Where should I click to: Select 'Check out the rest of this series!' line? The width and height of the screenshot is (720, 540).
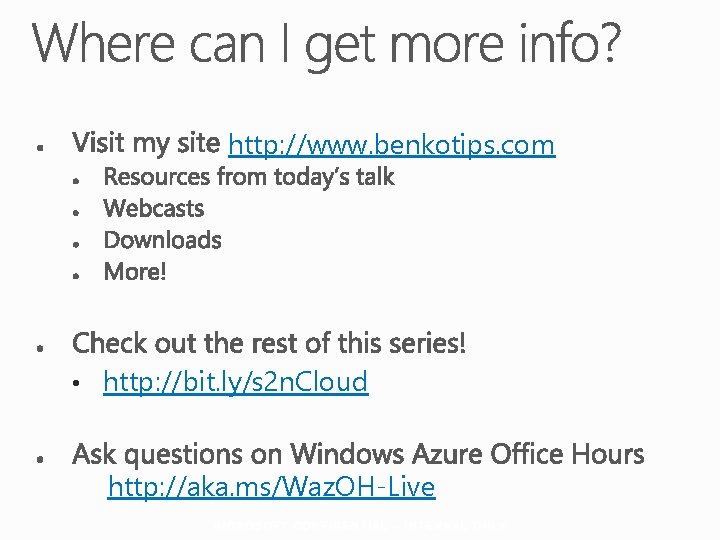pos(269,344)
